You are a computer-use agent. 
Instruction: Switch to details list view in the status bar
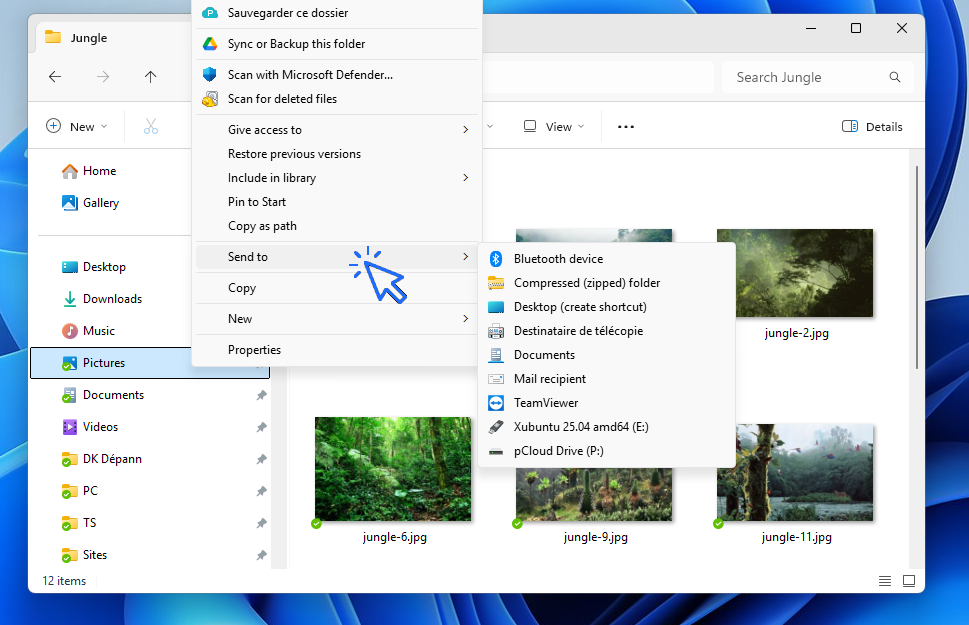(885, 580)
